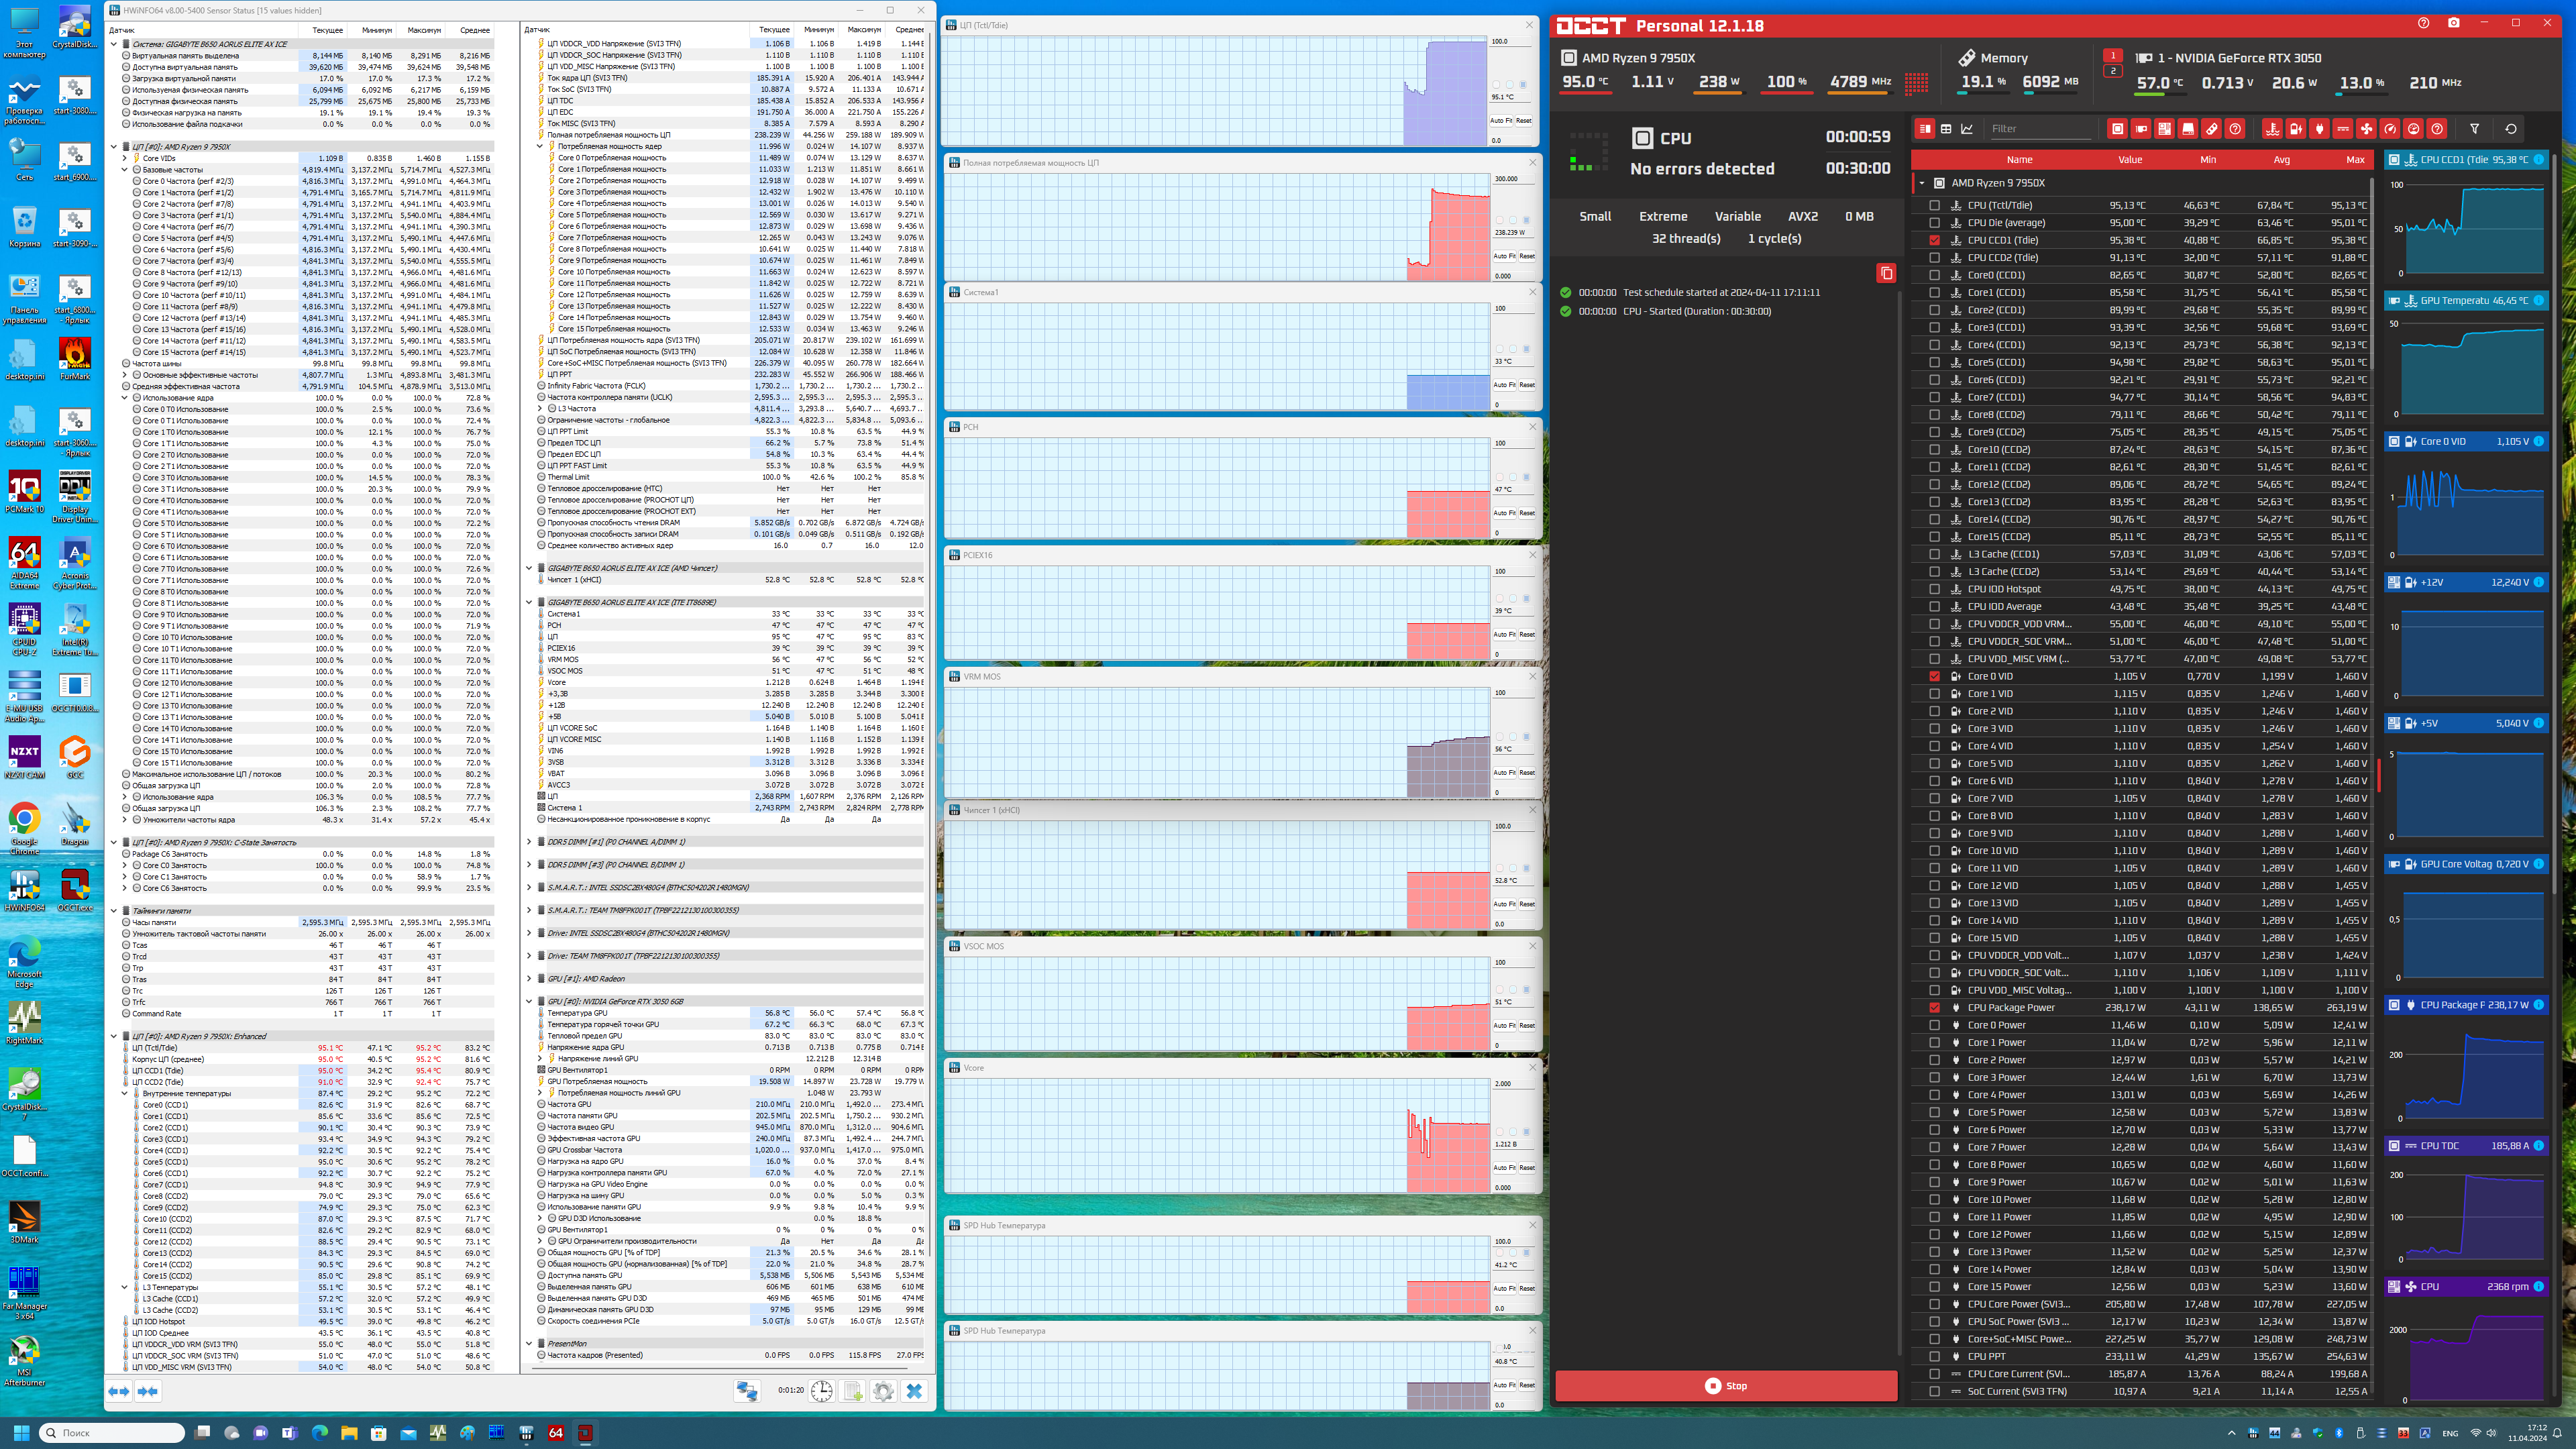The height and width of the screenshot is (1449, 2576).
Task: Click the GPU component filter icon
Action: 2141,129
